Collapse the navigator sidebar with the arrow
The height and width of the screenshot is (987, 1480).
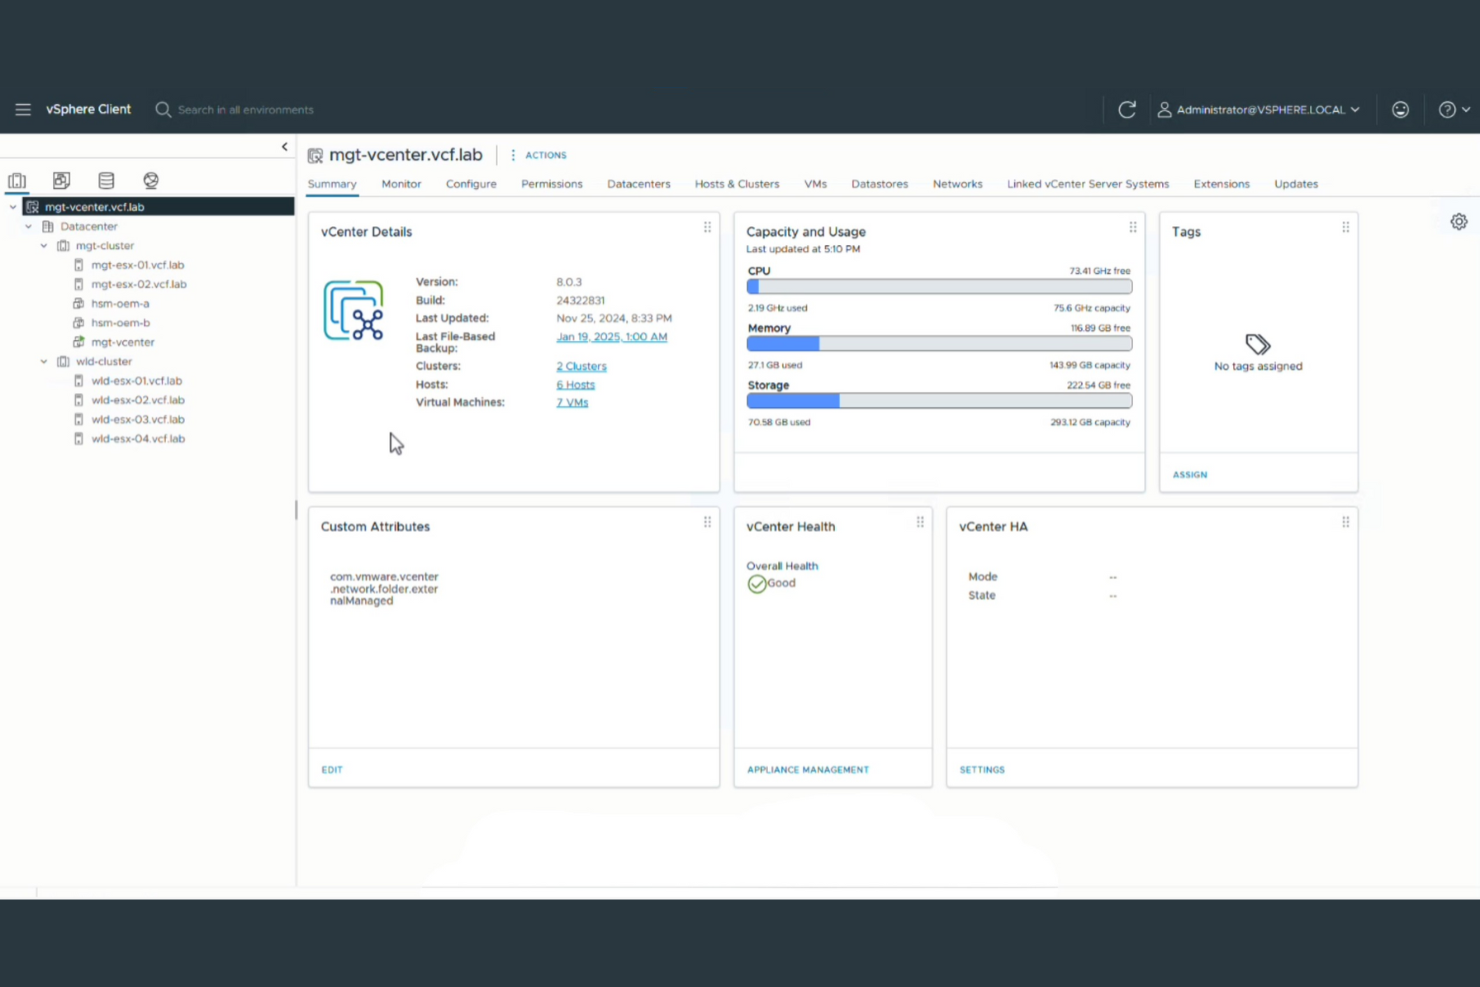pos(284,147)
